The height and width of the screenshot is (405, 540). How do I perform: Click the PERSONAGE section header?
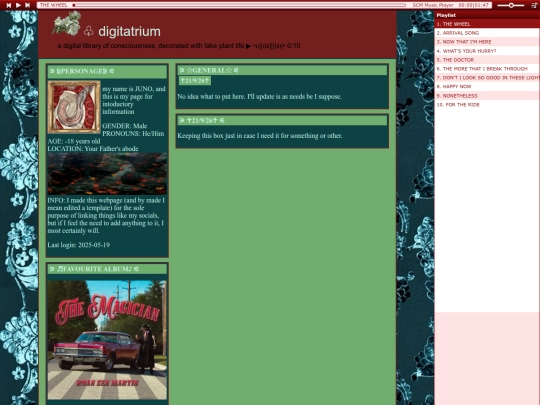click(107, 71)
